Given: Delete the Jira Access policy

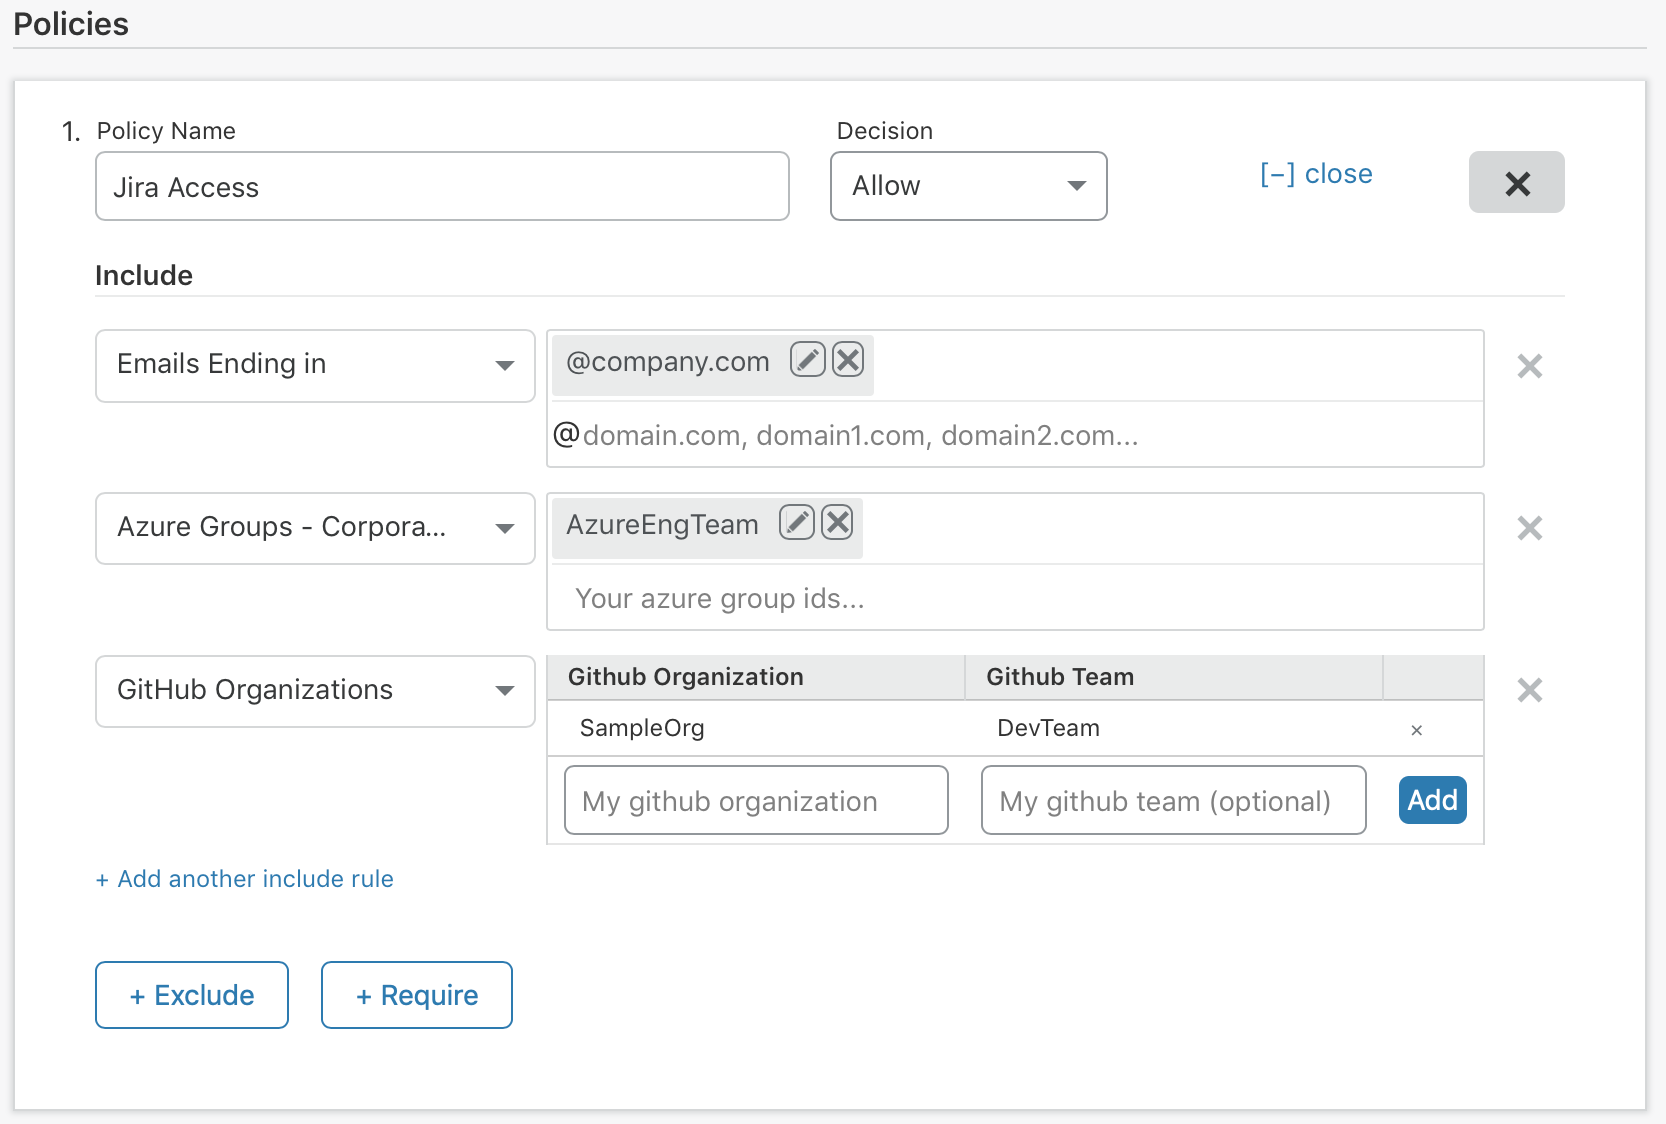Looking at the screenshot, I should click(x=1516, y=182).
